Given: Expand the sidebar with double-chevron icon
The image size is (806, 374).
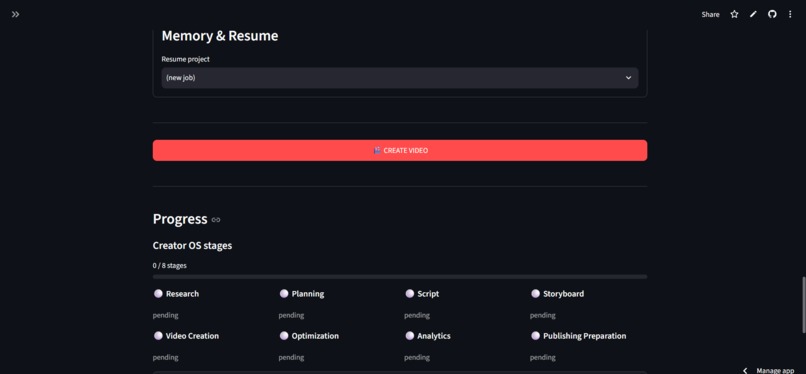Looking at the screenshot, I should click(15, 14).
